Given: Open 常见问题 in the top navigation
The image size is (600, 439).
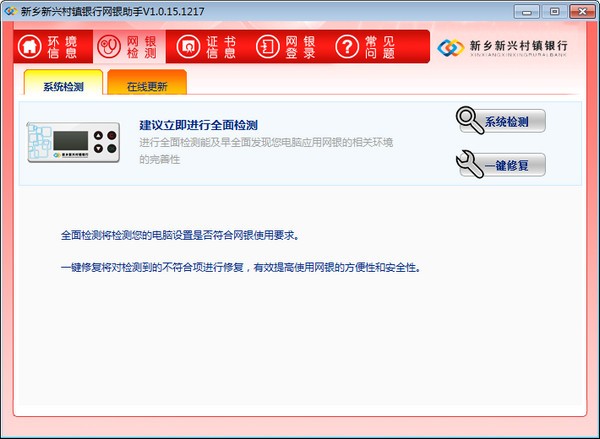Looking at the screenshot, I should click(x=380, y=47).
